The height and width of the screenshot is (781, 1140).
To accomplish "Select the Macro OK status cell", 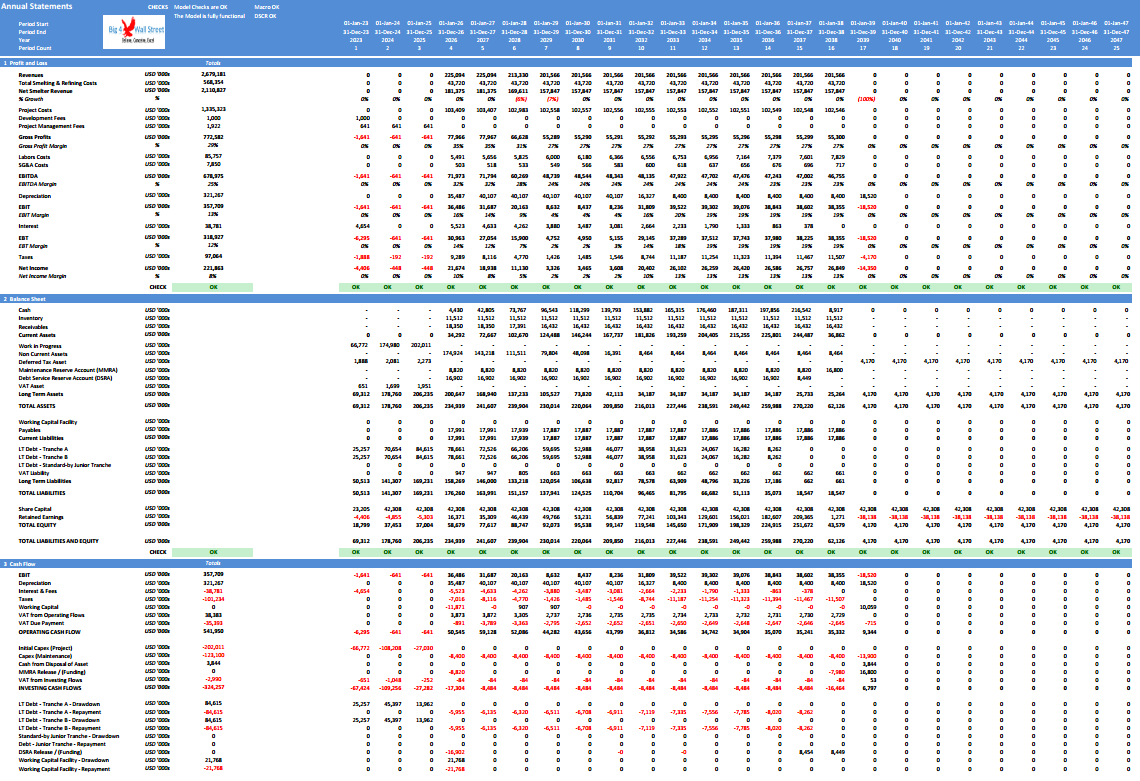I will [x=266, y=7].
